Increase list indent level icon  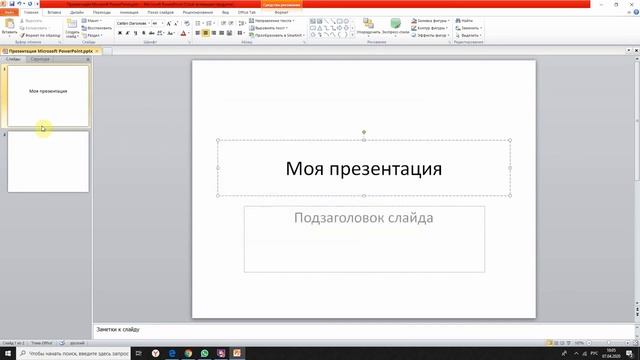point(231,24)
